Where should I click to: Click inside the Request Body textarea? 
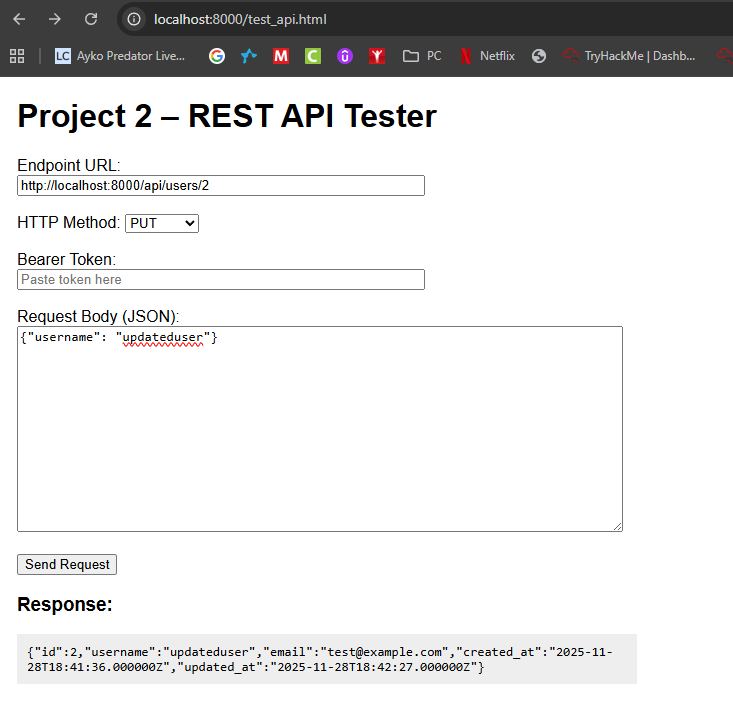click(320, 429)
